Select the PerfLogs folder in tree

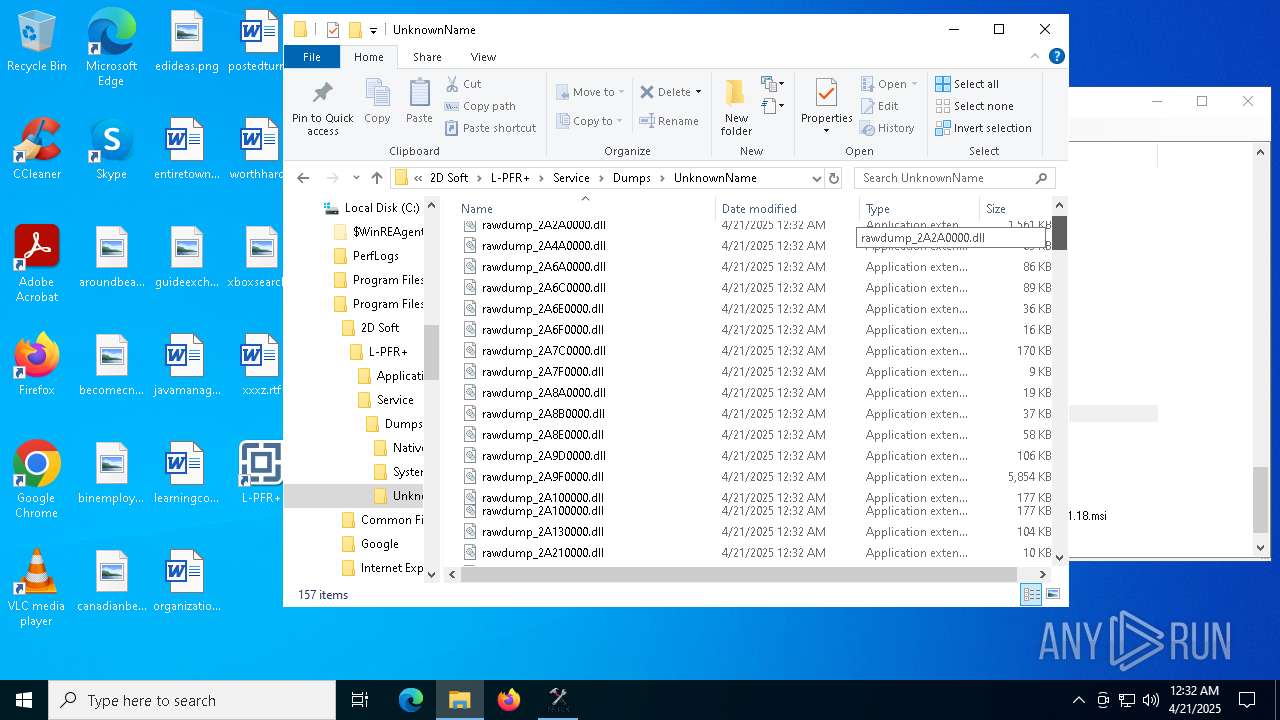(375, 256)
